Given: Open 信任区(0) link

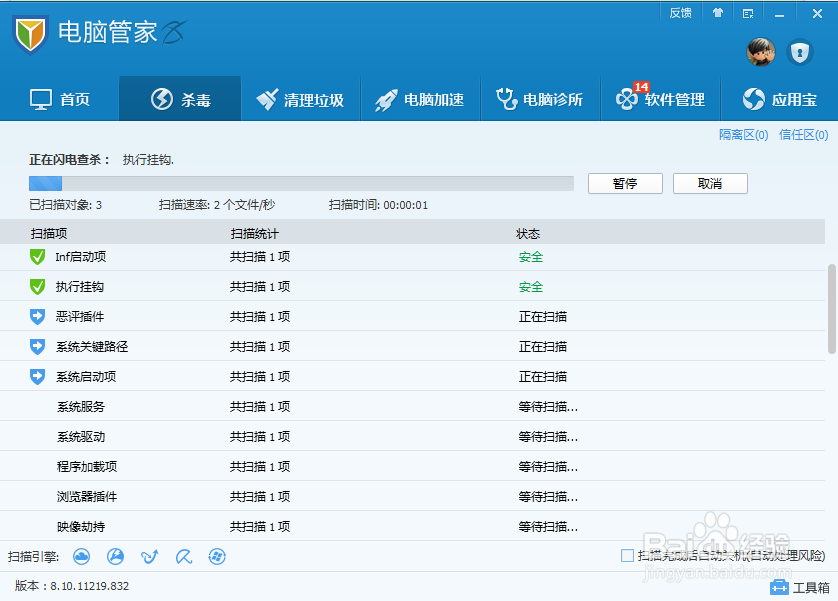Looking at the screenshot, I should [x=803, y=135].
